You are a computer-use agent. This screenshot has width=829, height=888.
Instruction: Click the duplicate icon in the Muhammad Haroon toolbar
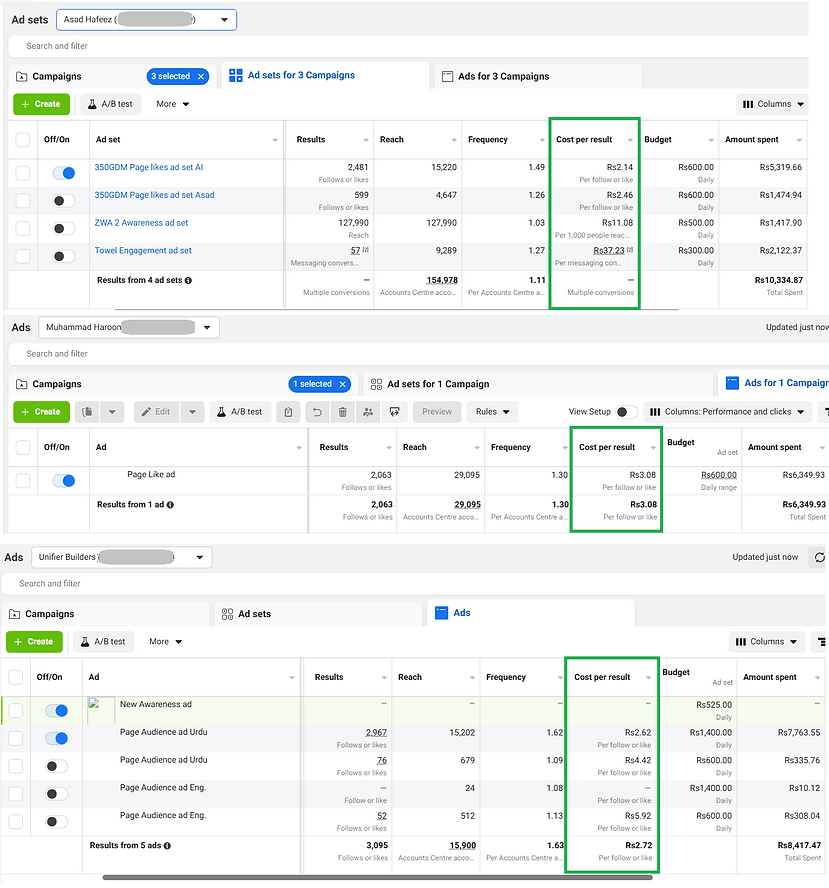(87, 412)
